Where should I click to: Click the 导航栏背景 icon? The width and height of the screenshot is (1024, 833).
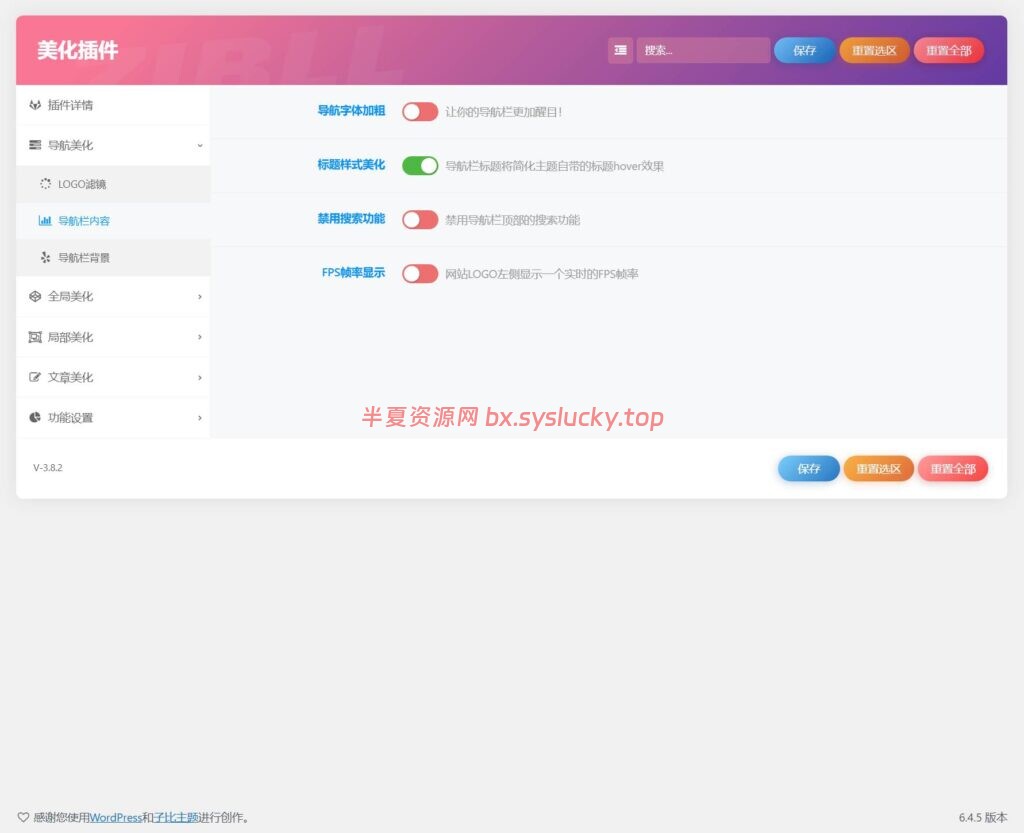(x=45, y=257)
